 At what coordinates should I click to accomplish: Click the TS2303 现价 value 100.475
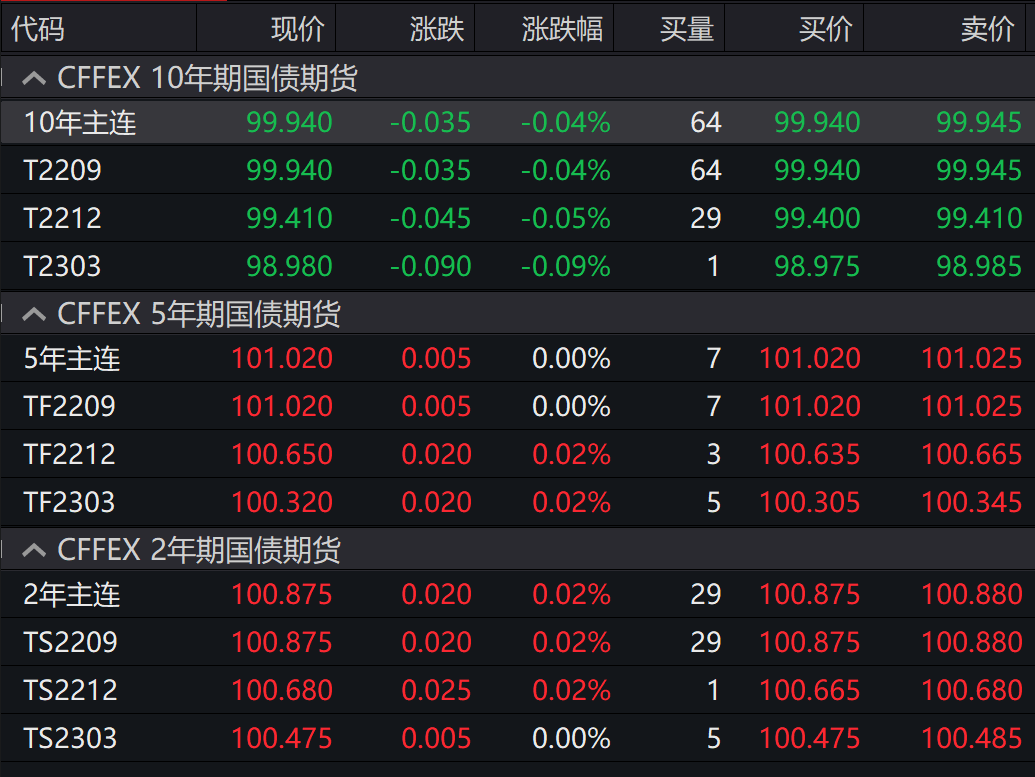tap(282, 739)
